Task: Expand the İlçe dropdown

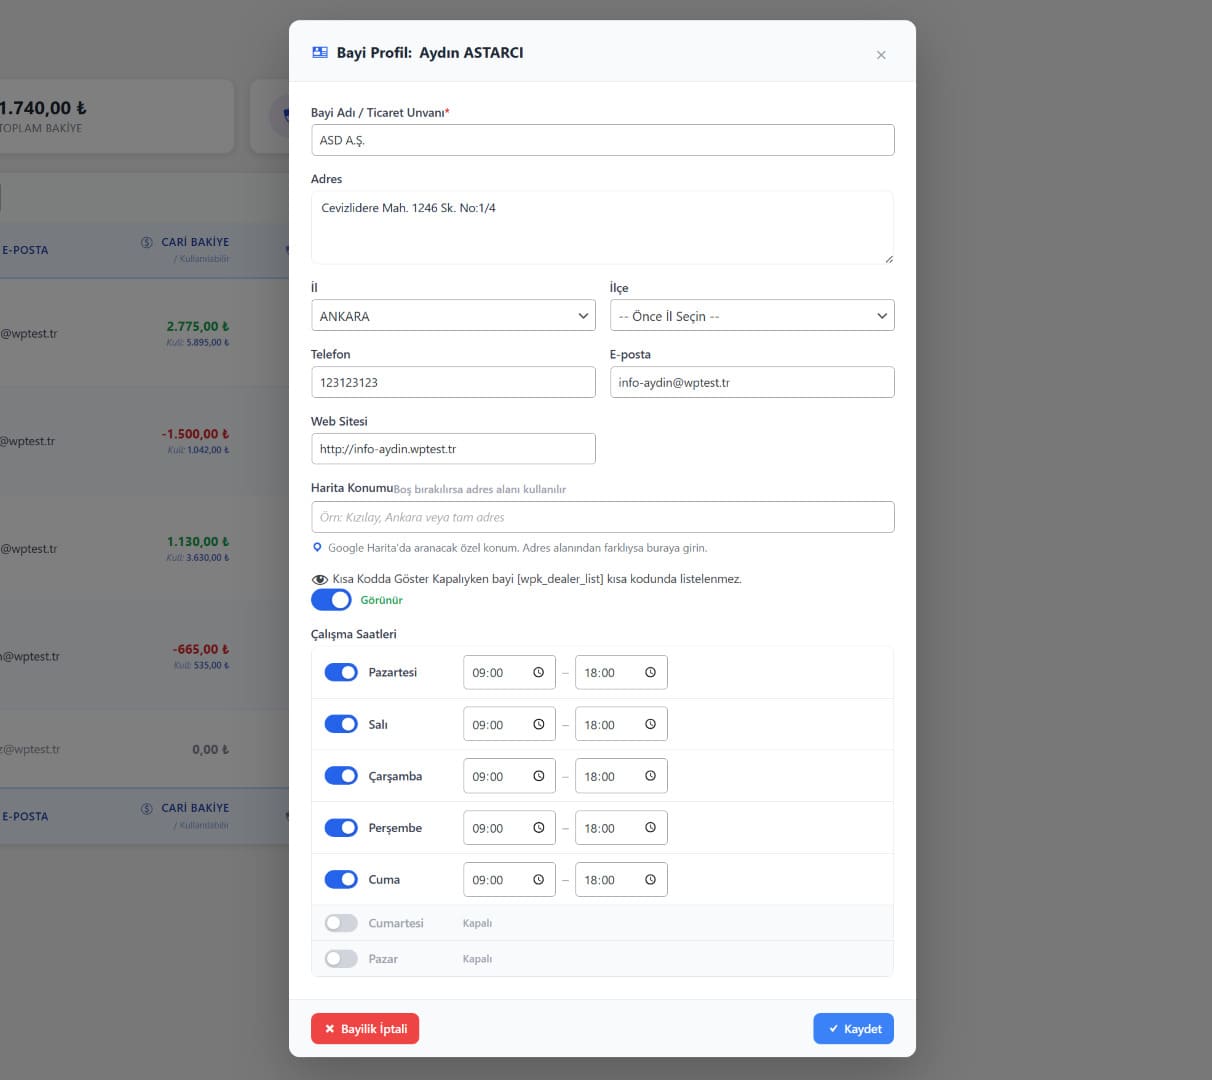Action: pos(752,316)
